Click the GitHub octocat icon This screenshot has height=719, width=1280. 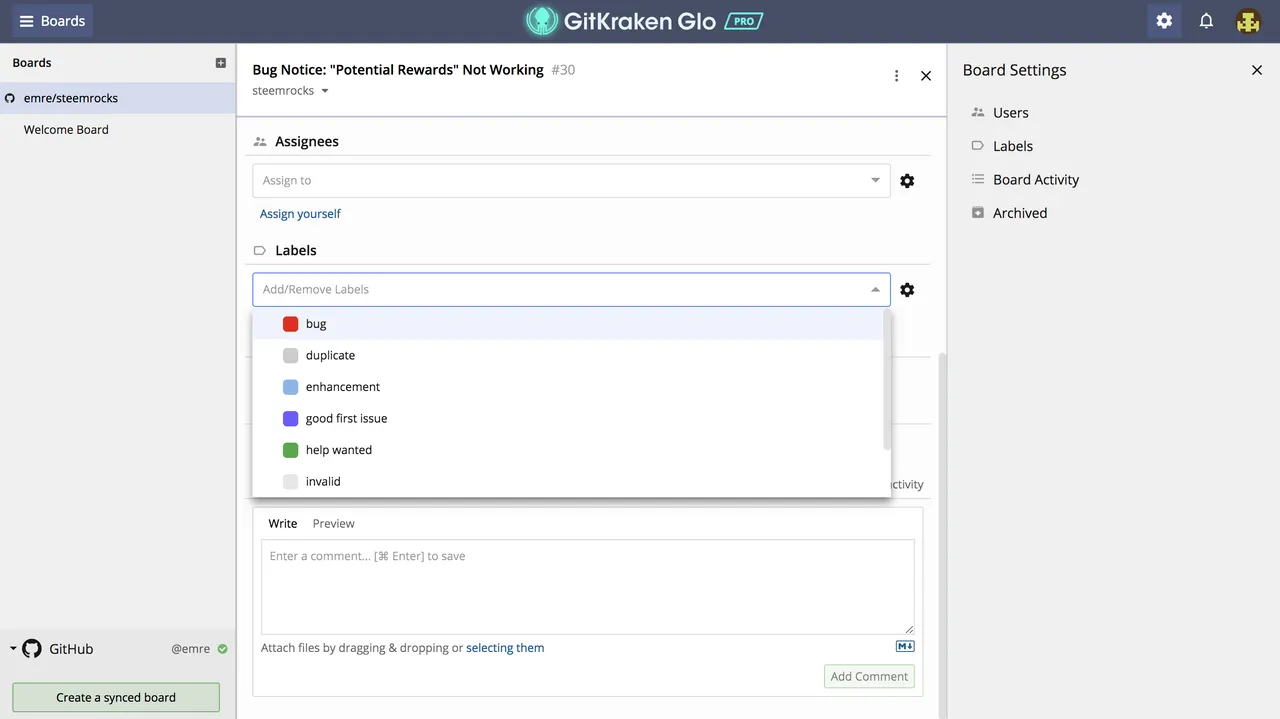[x=32, y=649]
